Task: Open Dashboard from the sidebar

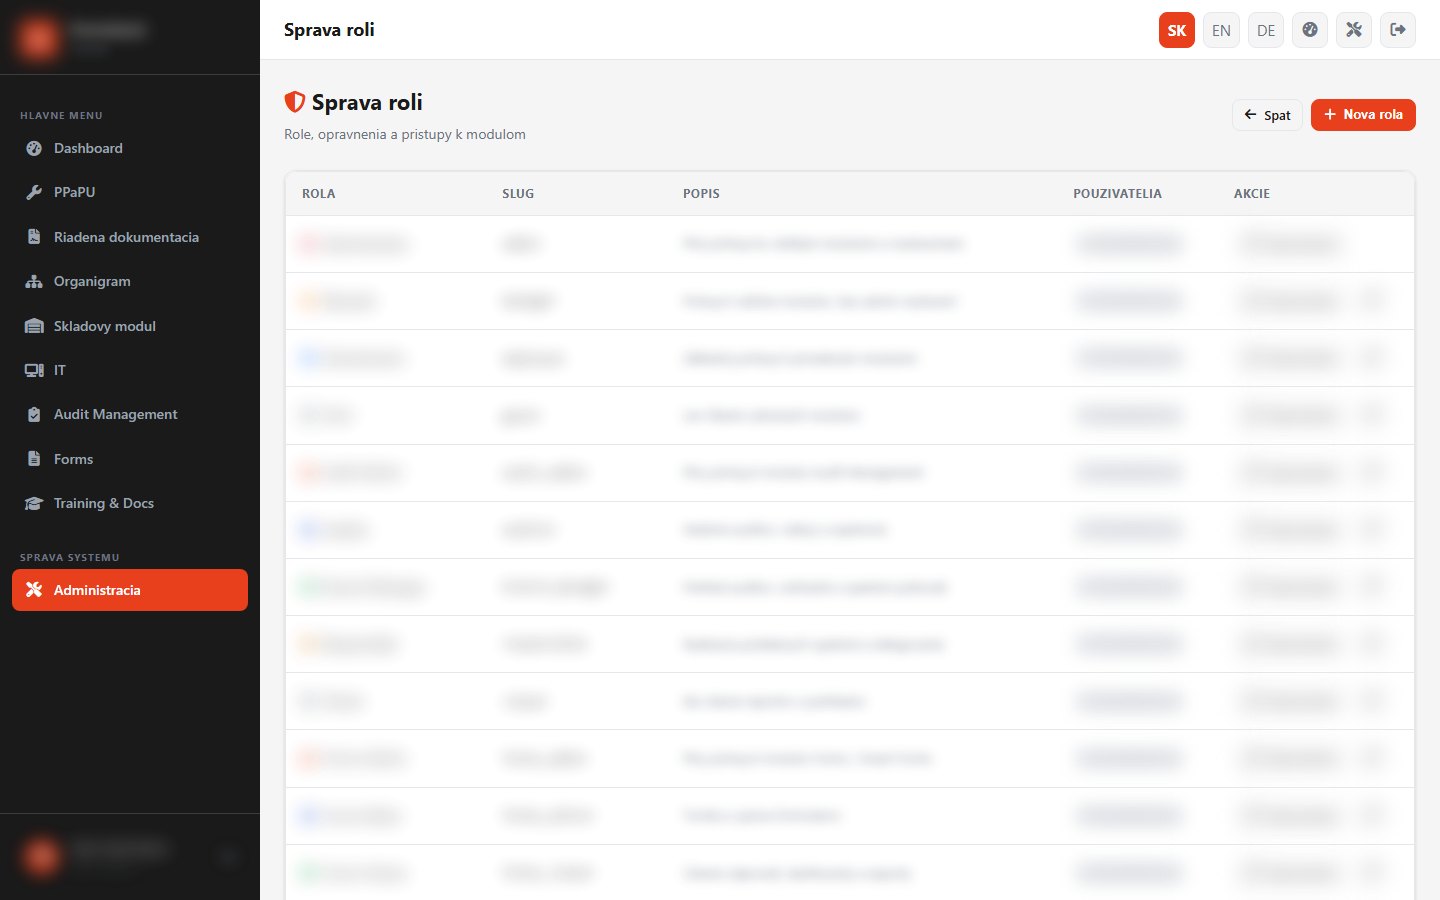Action: coord(130,148)
